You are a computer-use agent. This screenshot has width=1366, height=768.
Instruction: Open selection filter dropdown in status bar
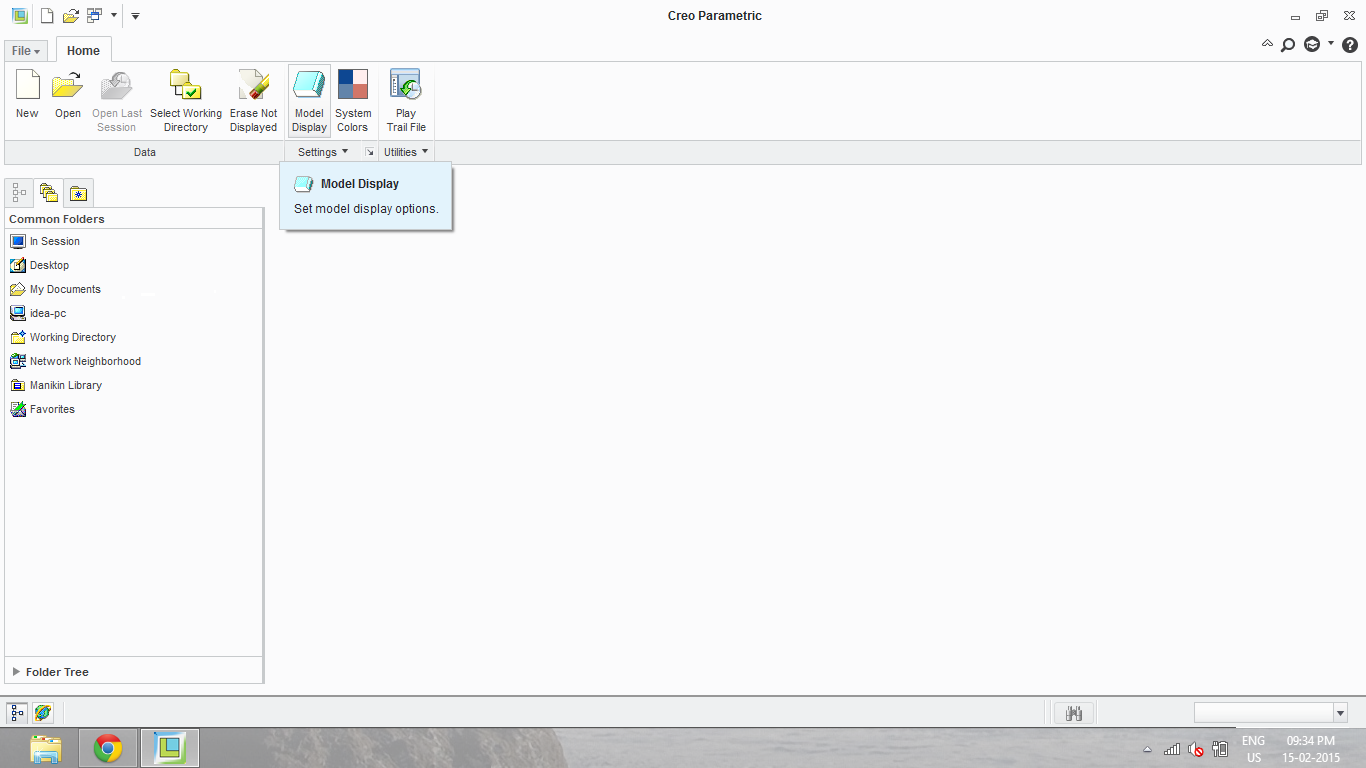1341,713
